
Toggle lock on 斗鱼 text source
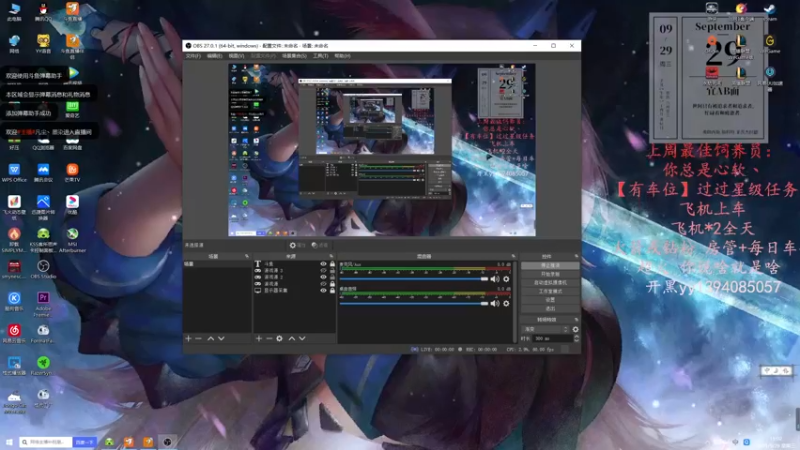pos(332,264)
